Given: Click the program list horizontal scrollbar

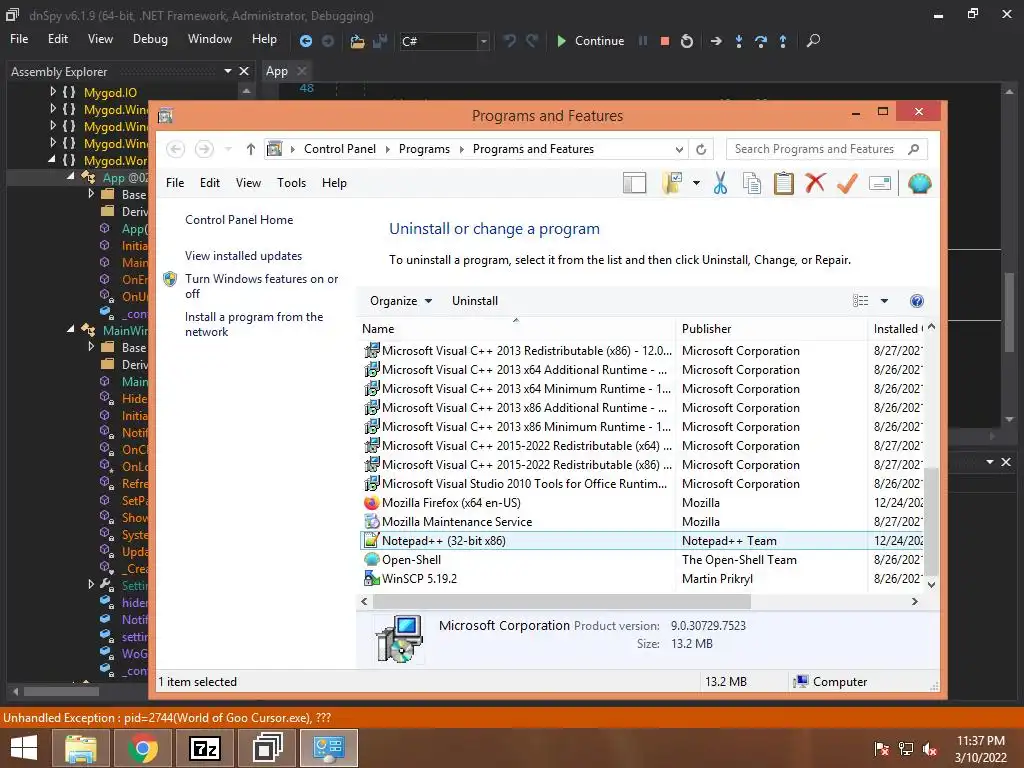Looking at the screenshot, I should 562,601.
